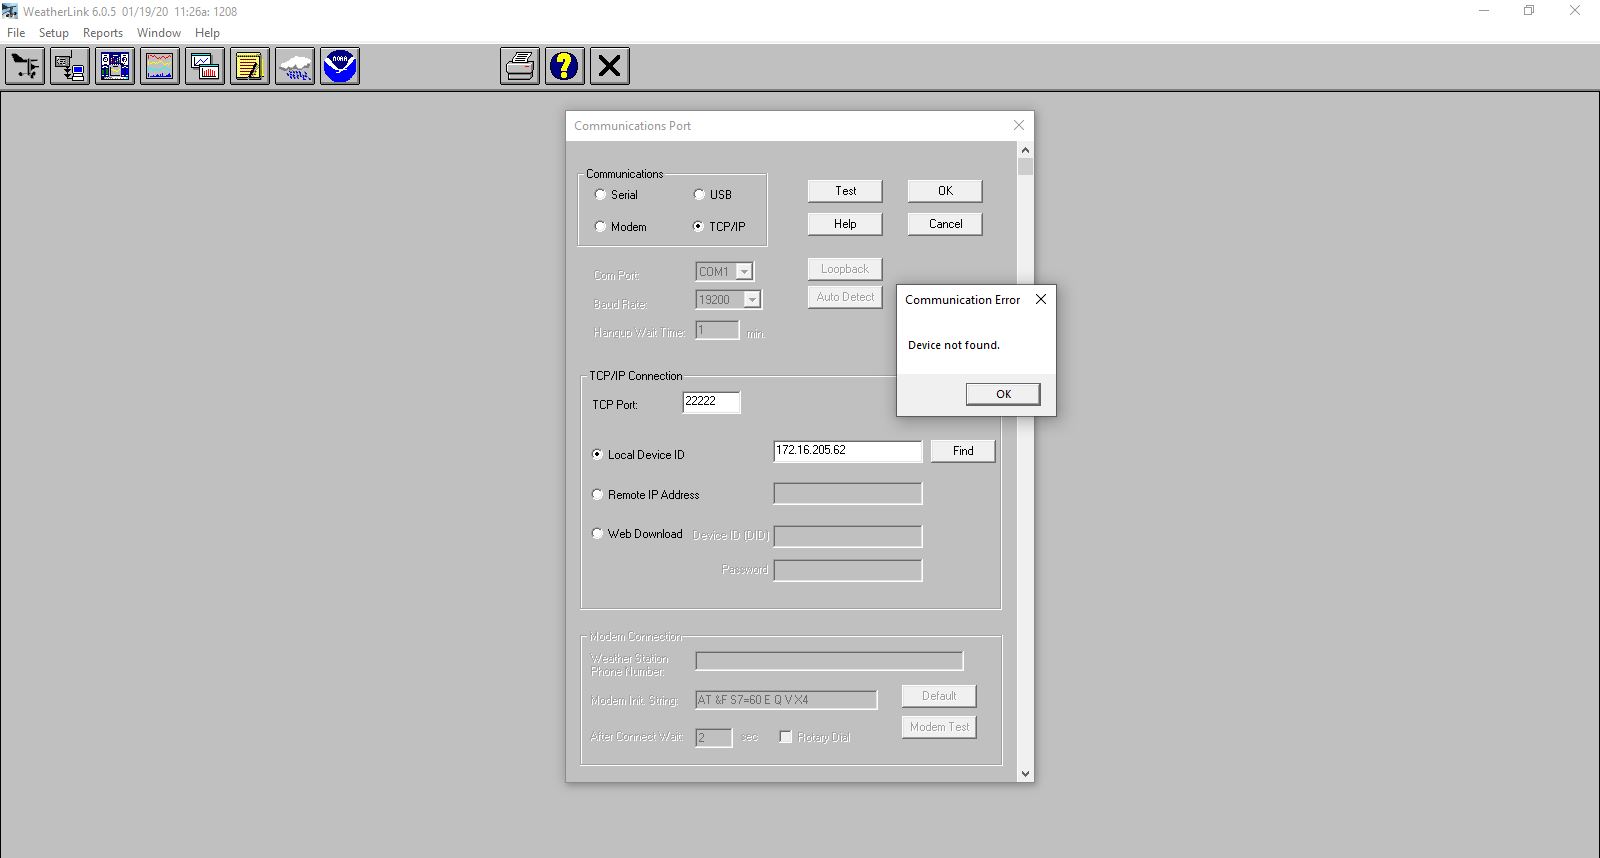Open the colored strip chart icon
This screenshot has width=1600, height=858.
pos(160,67)
